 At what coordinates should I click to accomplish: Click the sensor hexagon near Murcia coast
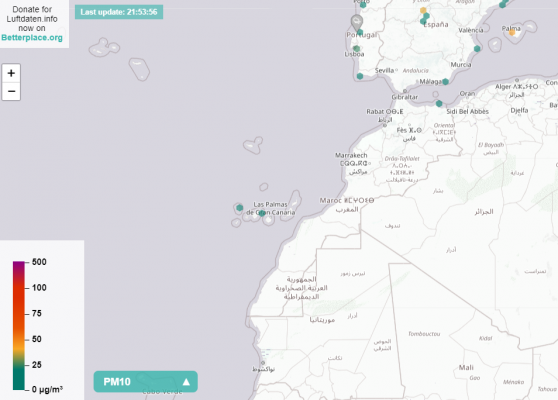coord(477,49)
